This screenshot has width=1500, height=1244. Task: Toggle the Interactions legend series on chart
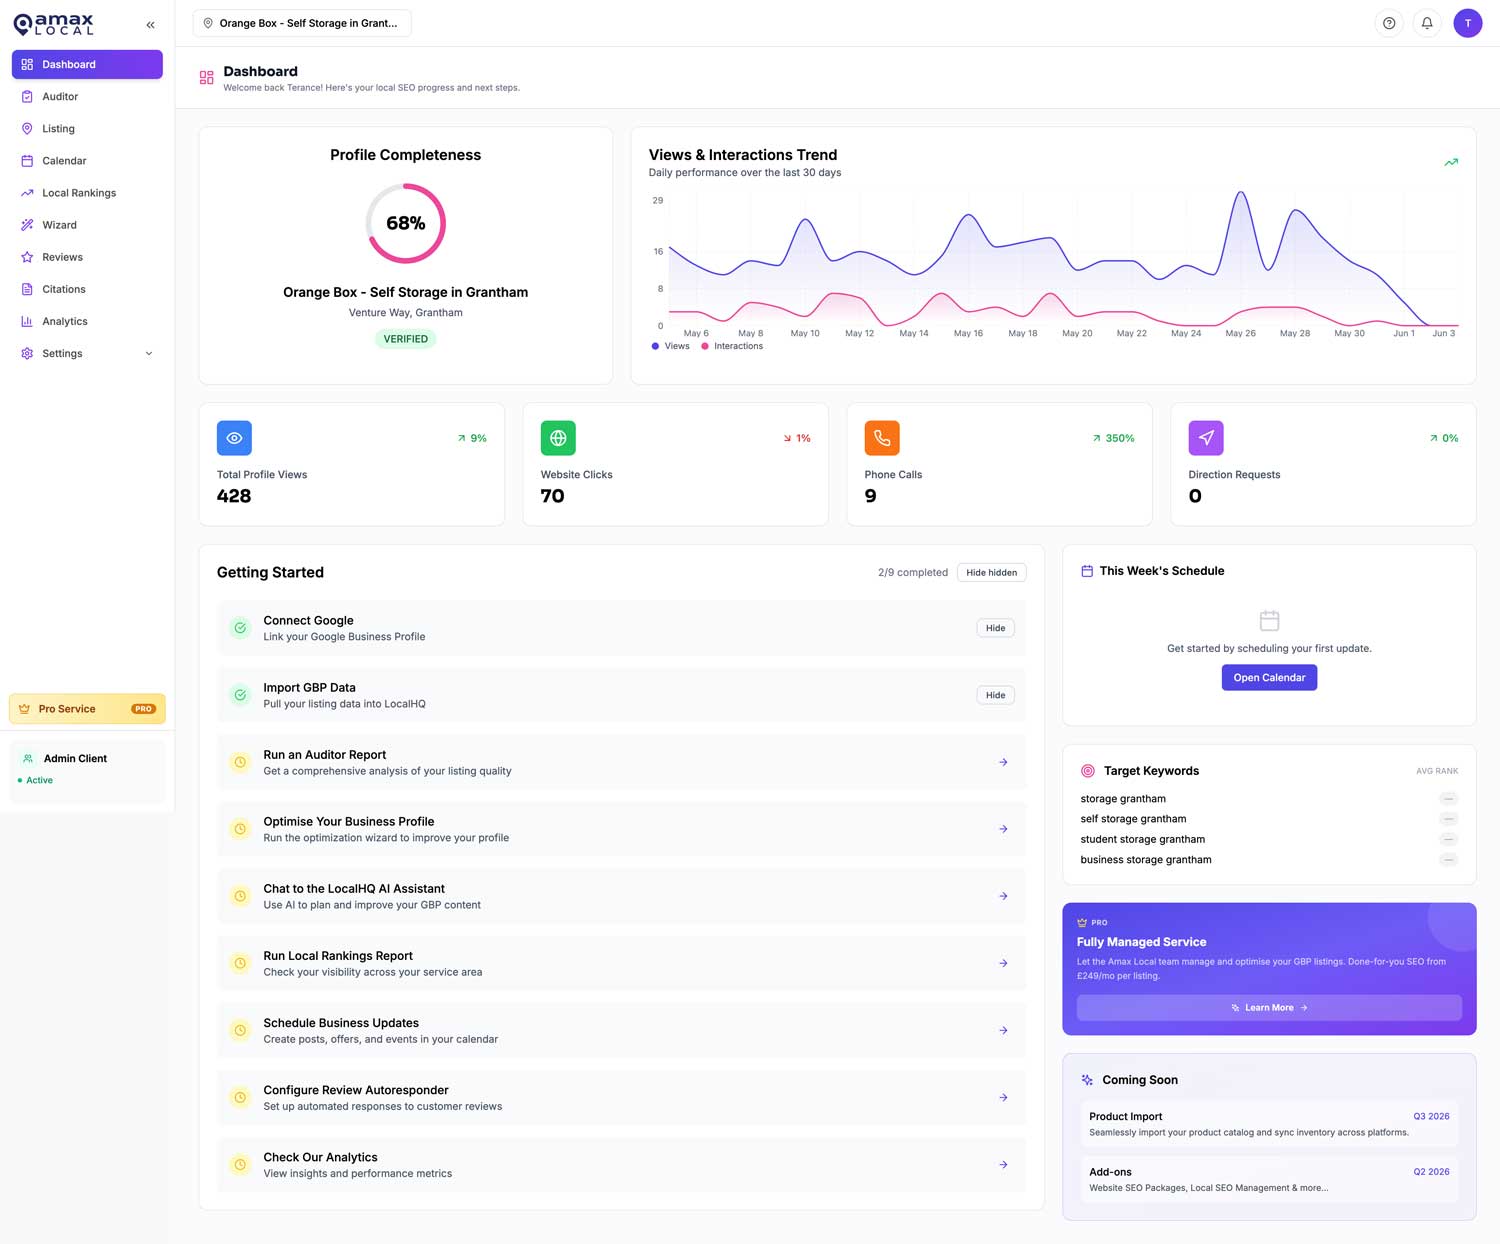(732, 346)
